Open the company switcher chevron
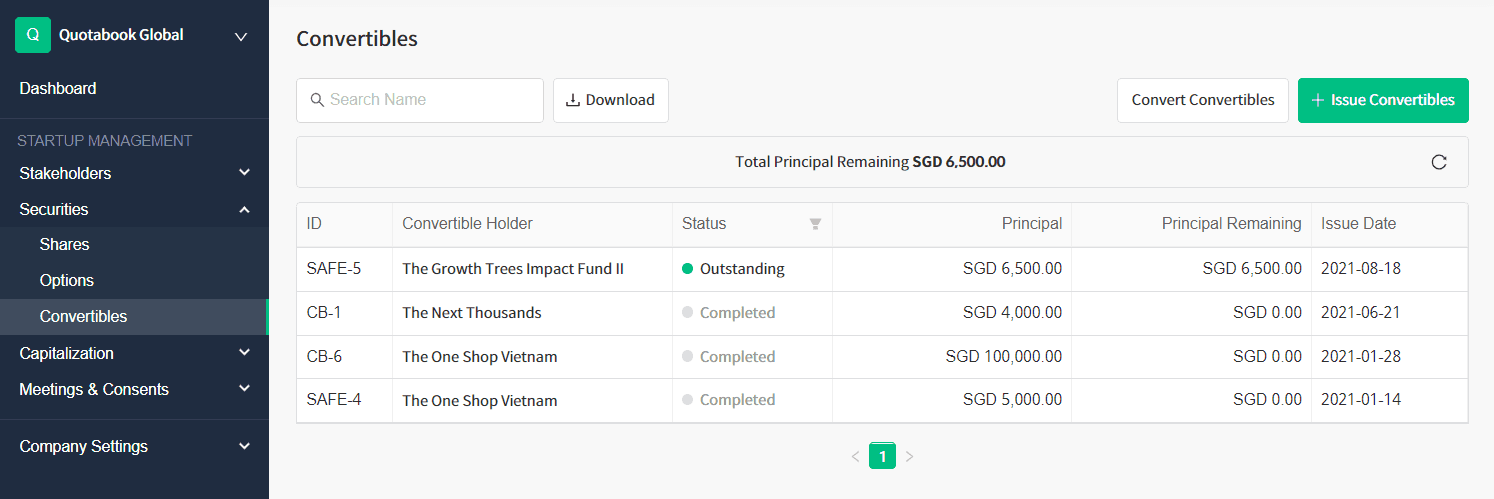 point(240,37)
